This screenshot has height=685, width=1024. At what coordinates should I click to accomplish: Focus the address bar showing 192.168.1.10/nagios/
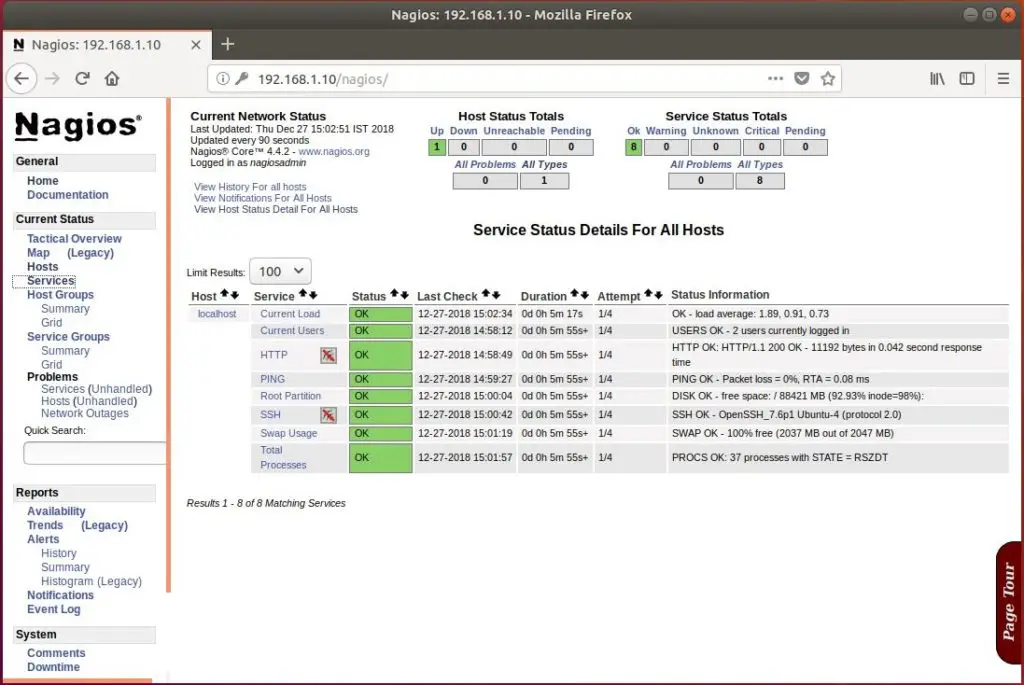(x=509, y=78)
